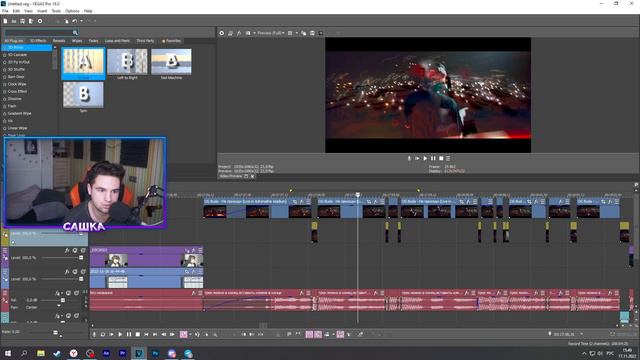The image size is (640, 360).
Task: Mute the purple video track
Action: pyautogui.click(x=75, y=250)
